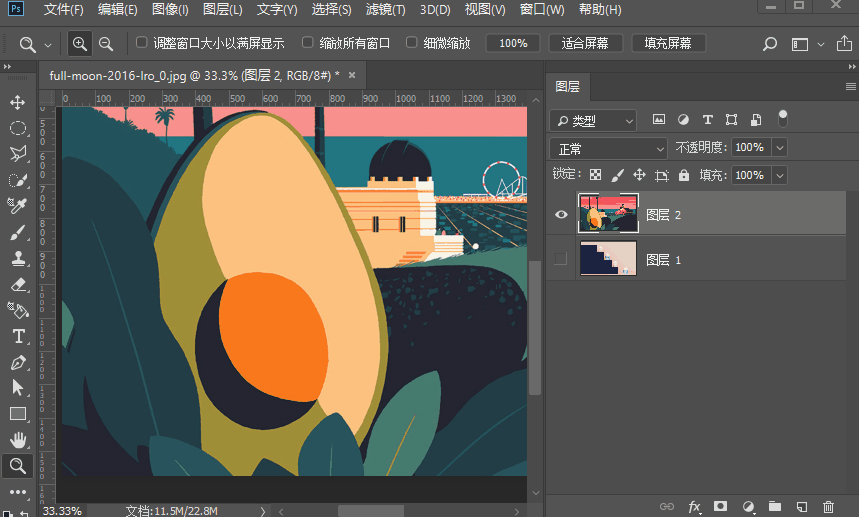This screenshot has height=517, width=859.
Task: Choose zoom out mode in options bar
Action: point(106,43)
